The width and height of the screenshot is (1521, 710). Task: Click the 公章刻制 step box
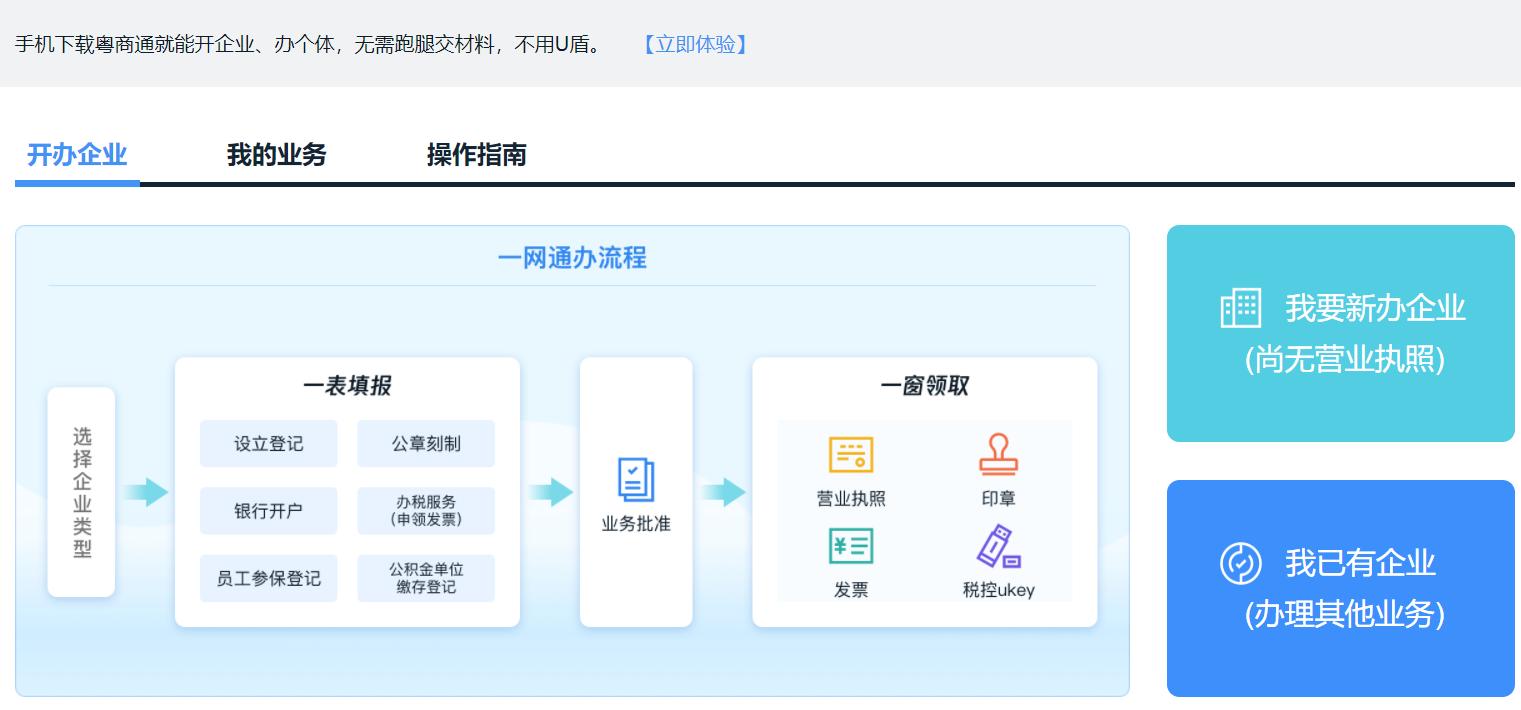pyautogui.click(x=426, y=443)
